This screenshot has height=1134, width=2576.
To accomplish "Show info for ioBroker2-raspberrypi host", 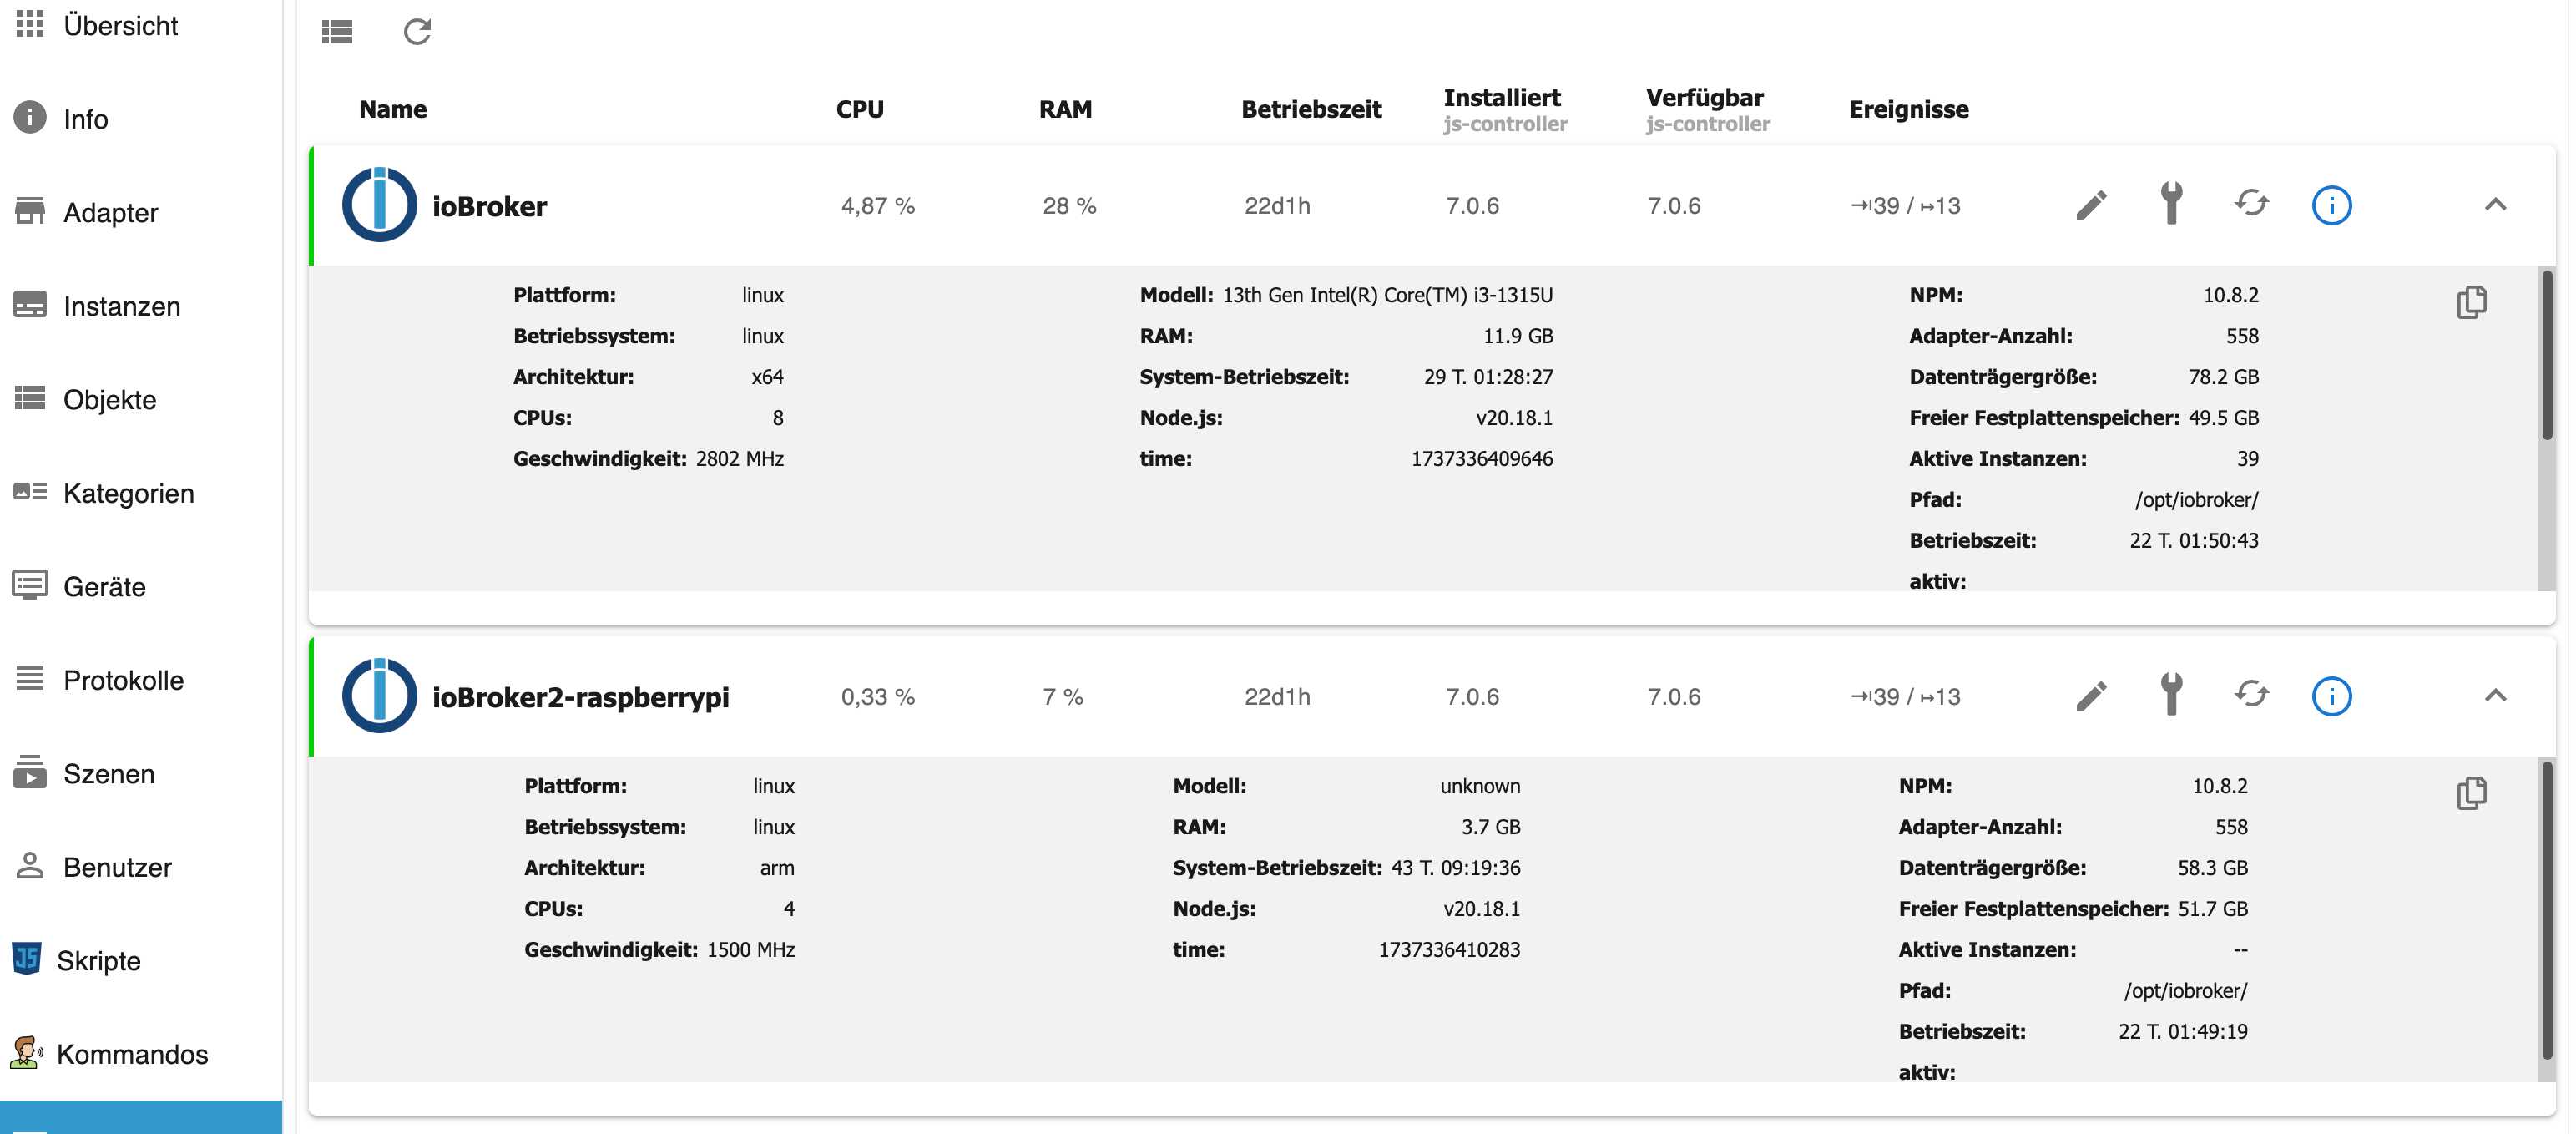I will [x=2331, y=696].
